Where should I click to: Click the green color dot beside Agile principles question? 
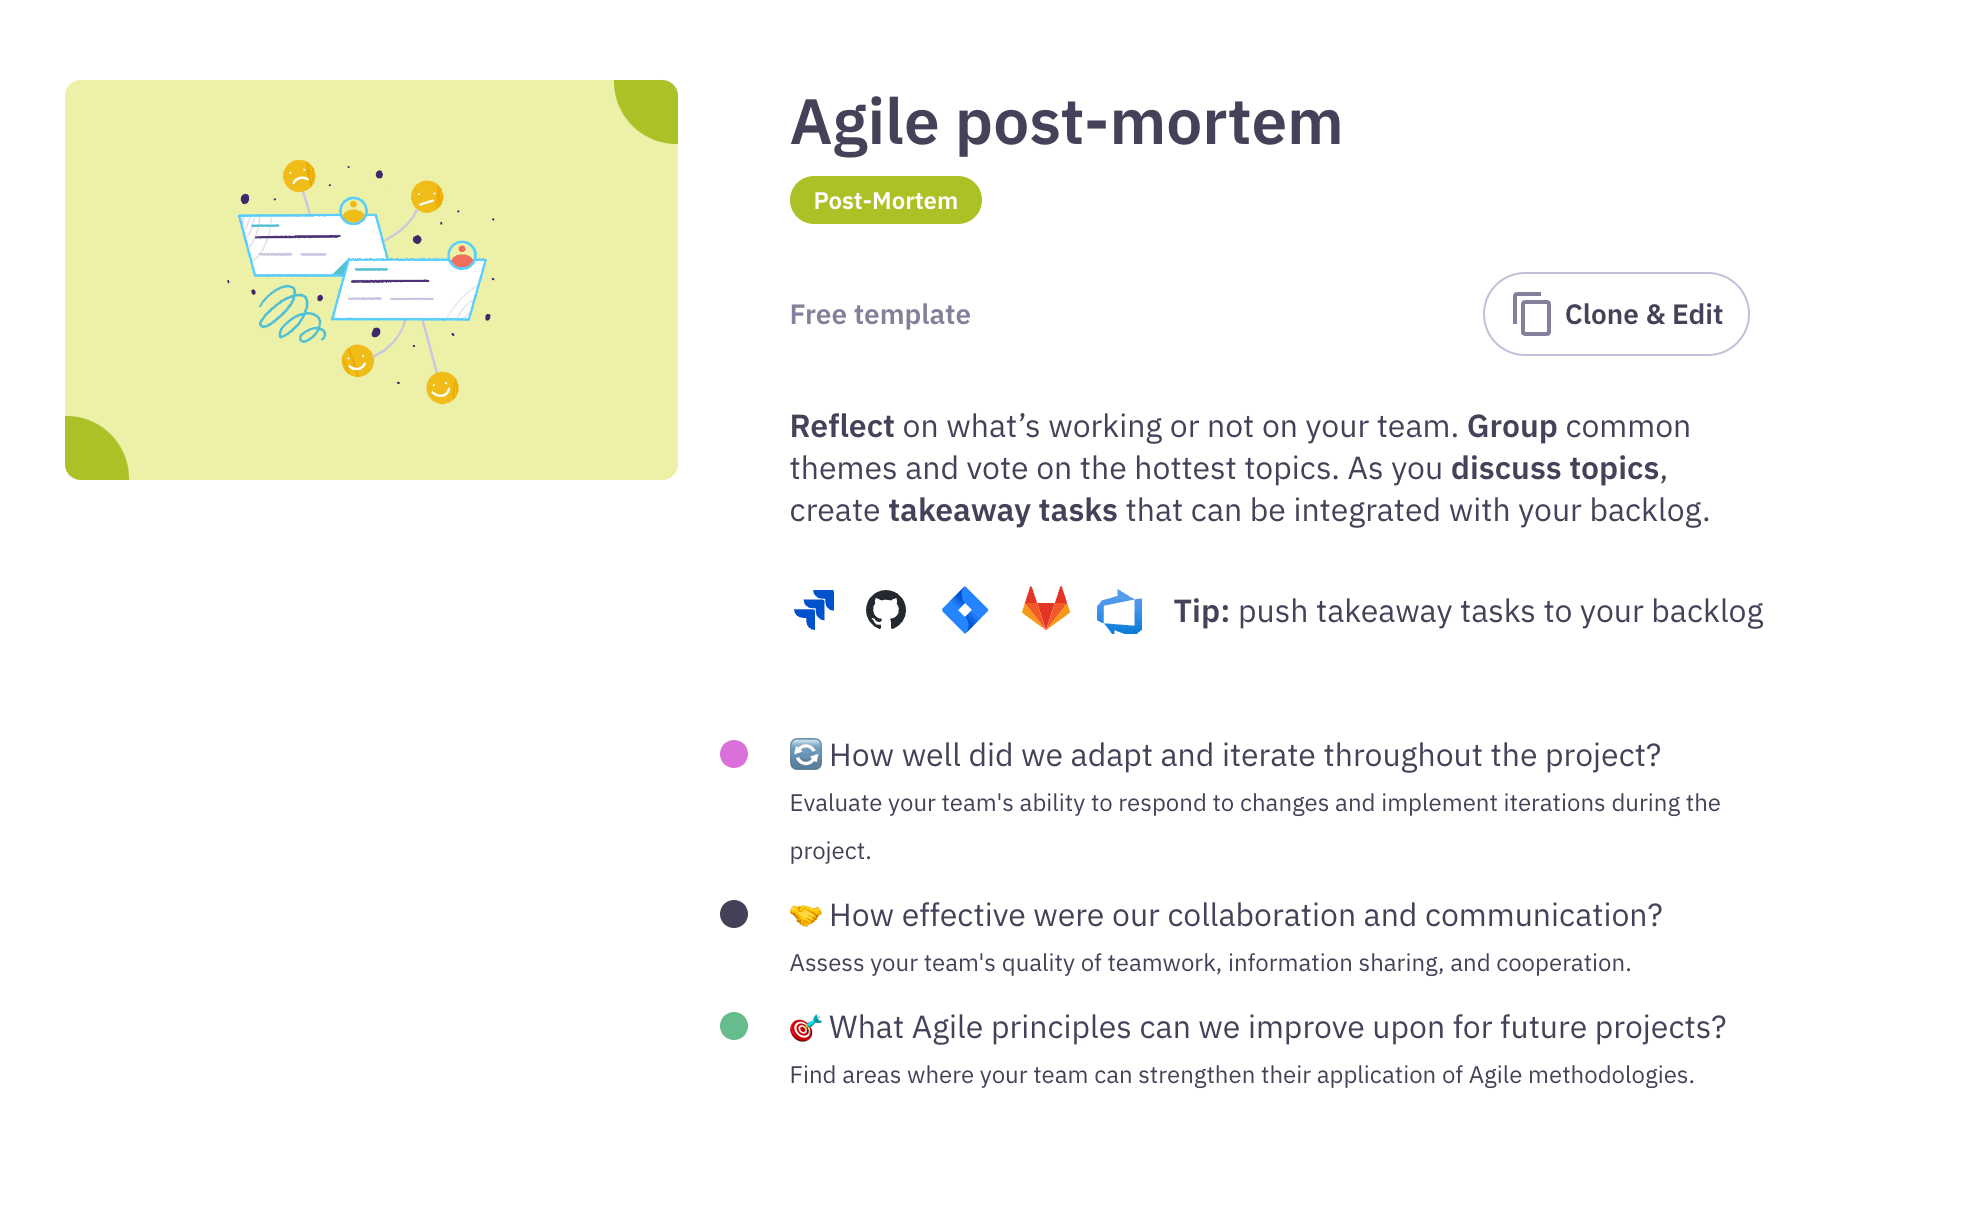pyautogui.click(x=733, y=1026)
